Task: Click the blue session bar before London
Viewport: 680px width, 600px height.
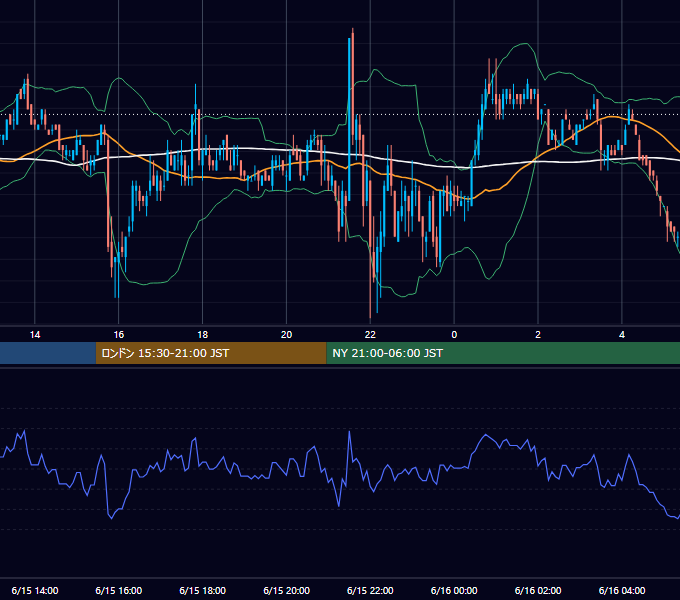Action: coord(48,353)
